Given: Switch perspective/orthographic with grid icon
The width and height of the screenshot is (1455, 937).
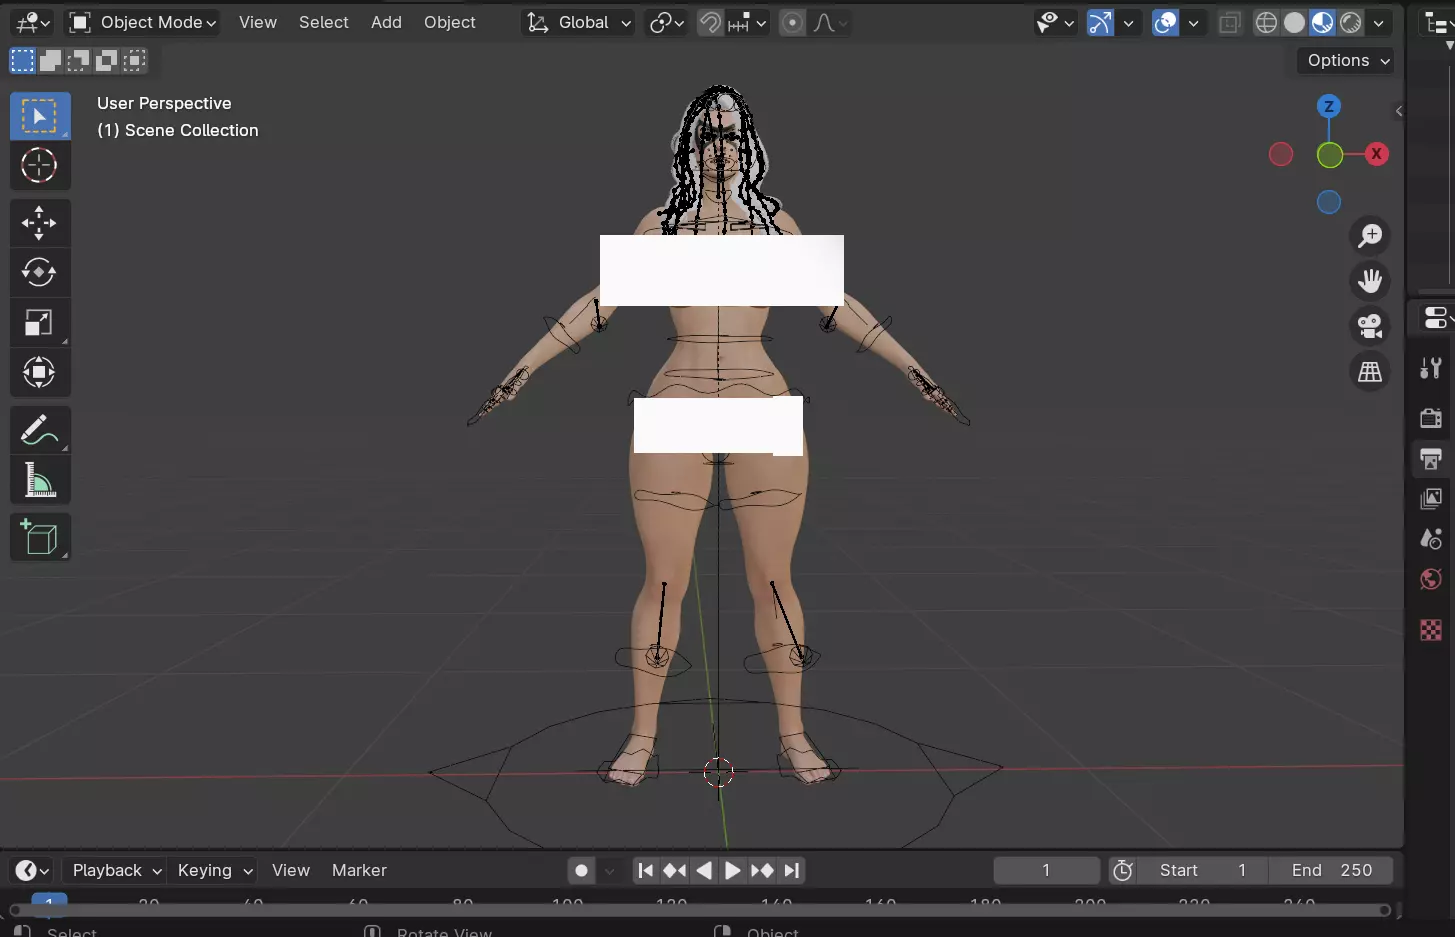Looking at the screenshot, I should coord(1369,372).
